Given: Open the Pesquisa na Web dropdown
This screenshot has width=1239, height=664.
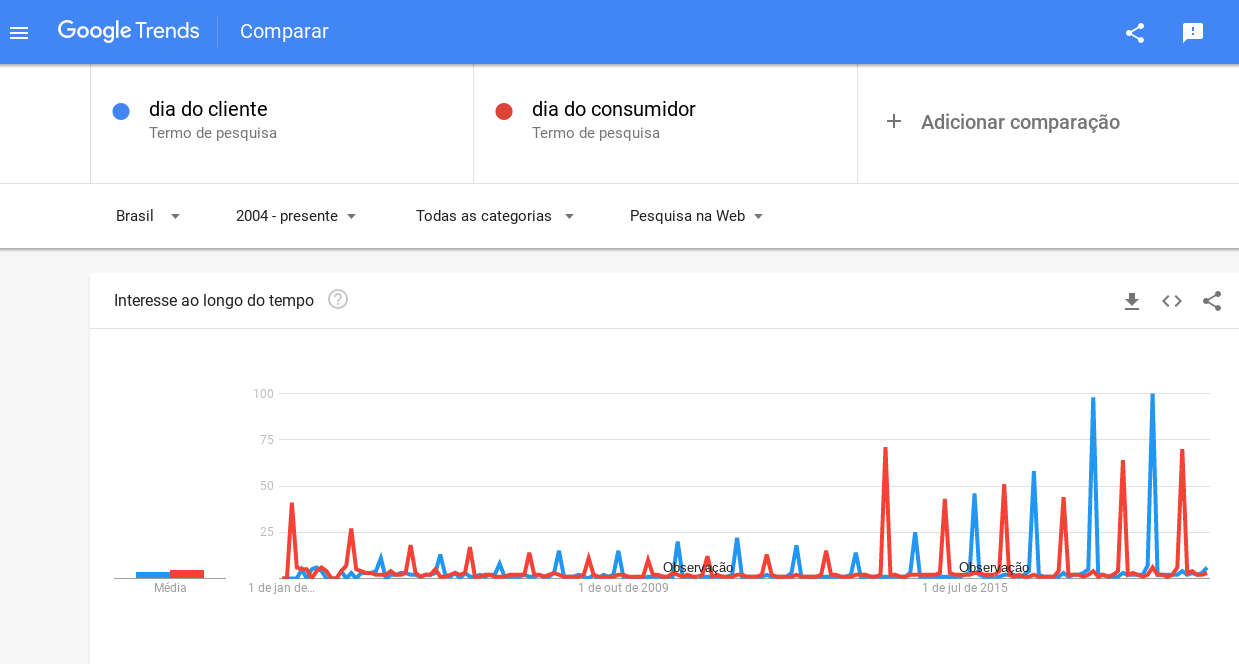Looking at the screenshot, I should pos(696,216).
